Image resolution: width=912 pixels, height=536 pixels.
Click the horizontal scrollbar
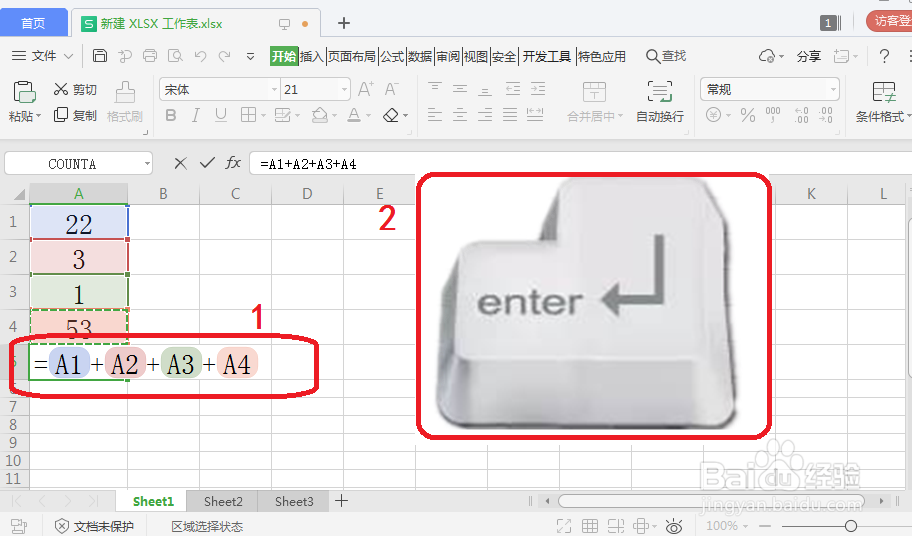[711, 501]
